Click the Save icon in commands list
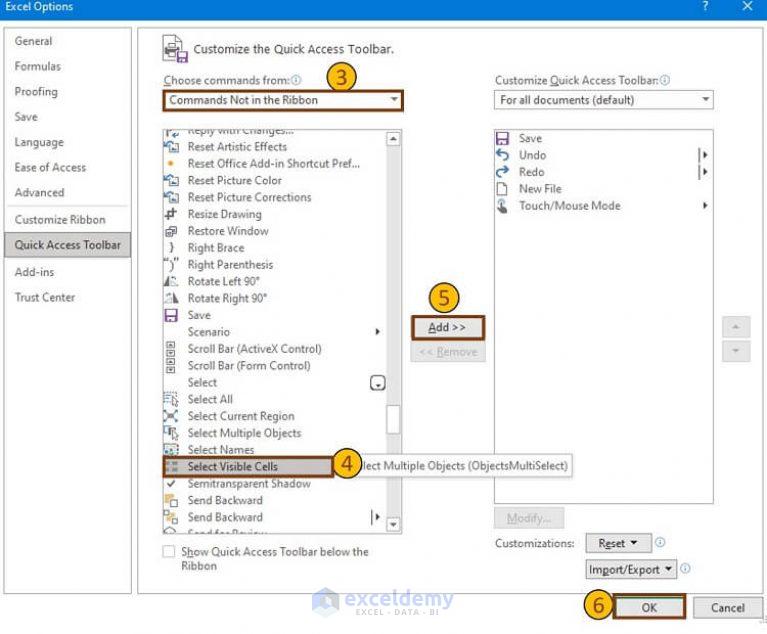 (x=171, y=315)
